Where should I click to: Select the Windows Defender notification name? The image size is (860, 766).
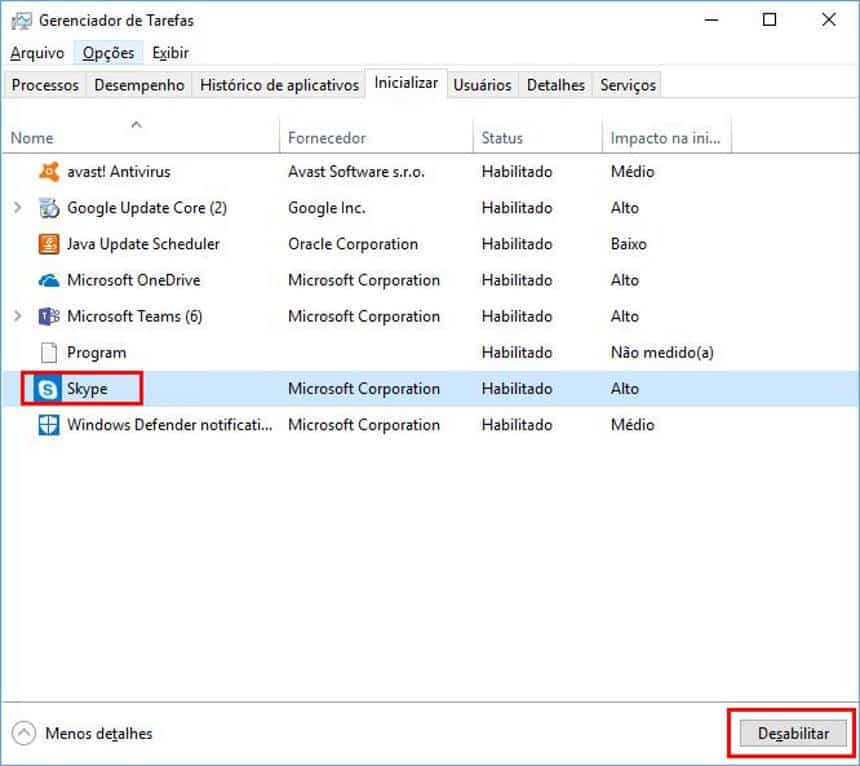(x=169, y=425)
